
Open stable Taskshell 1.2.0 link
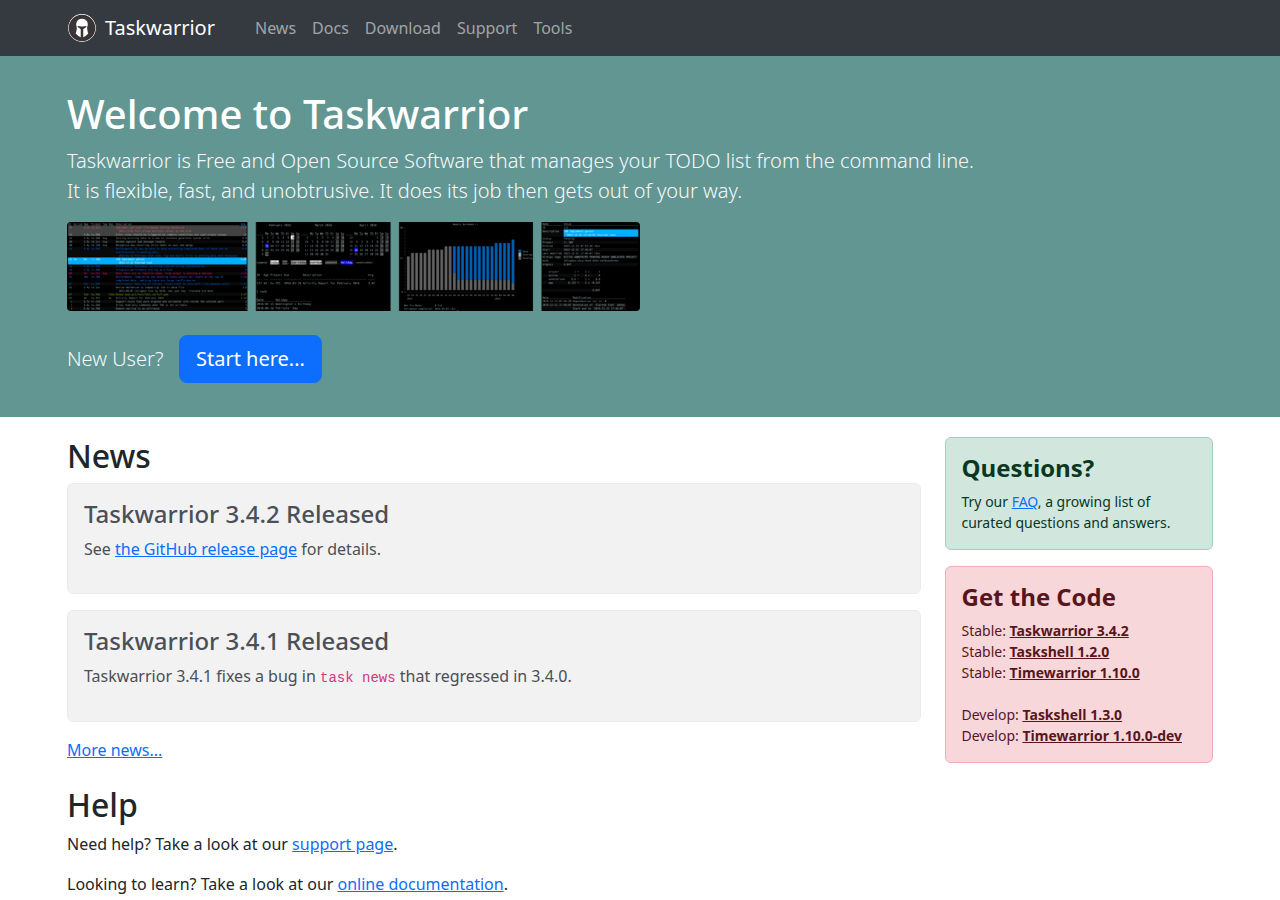click(1059, 652)
